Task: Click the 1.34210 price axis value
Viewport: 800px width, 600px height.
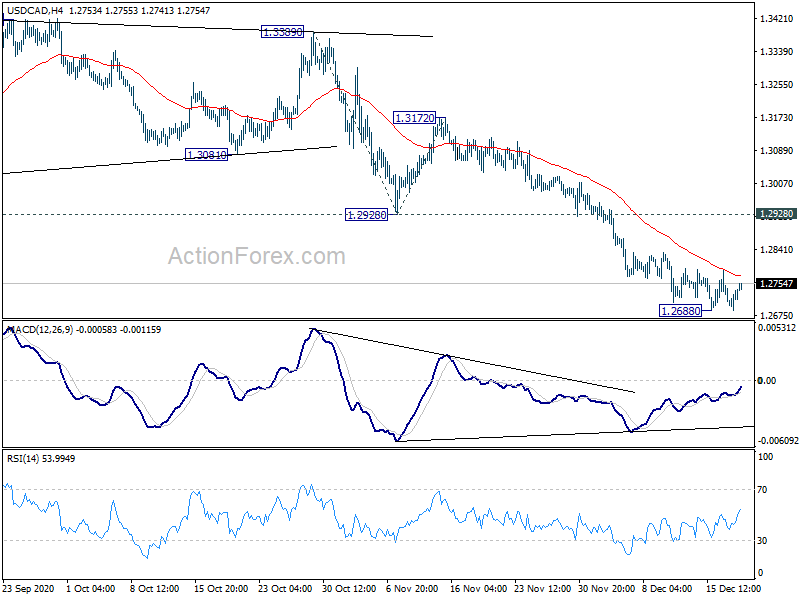Action: [777, 19]
